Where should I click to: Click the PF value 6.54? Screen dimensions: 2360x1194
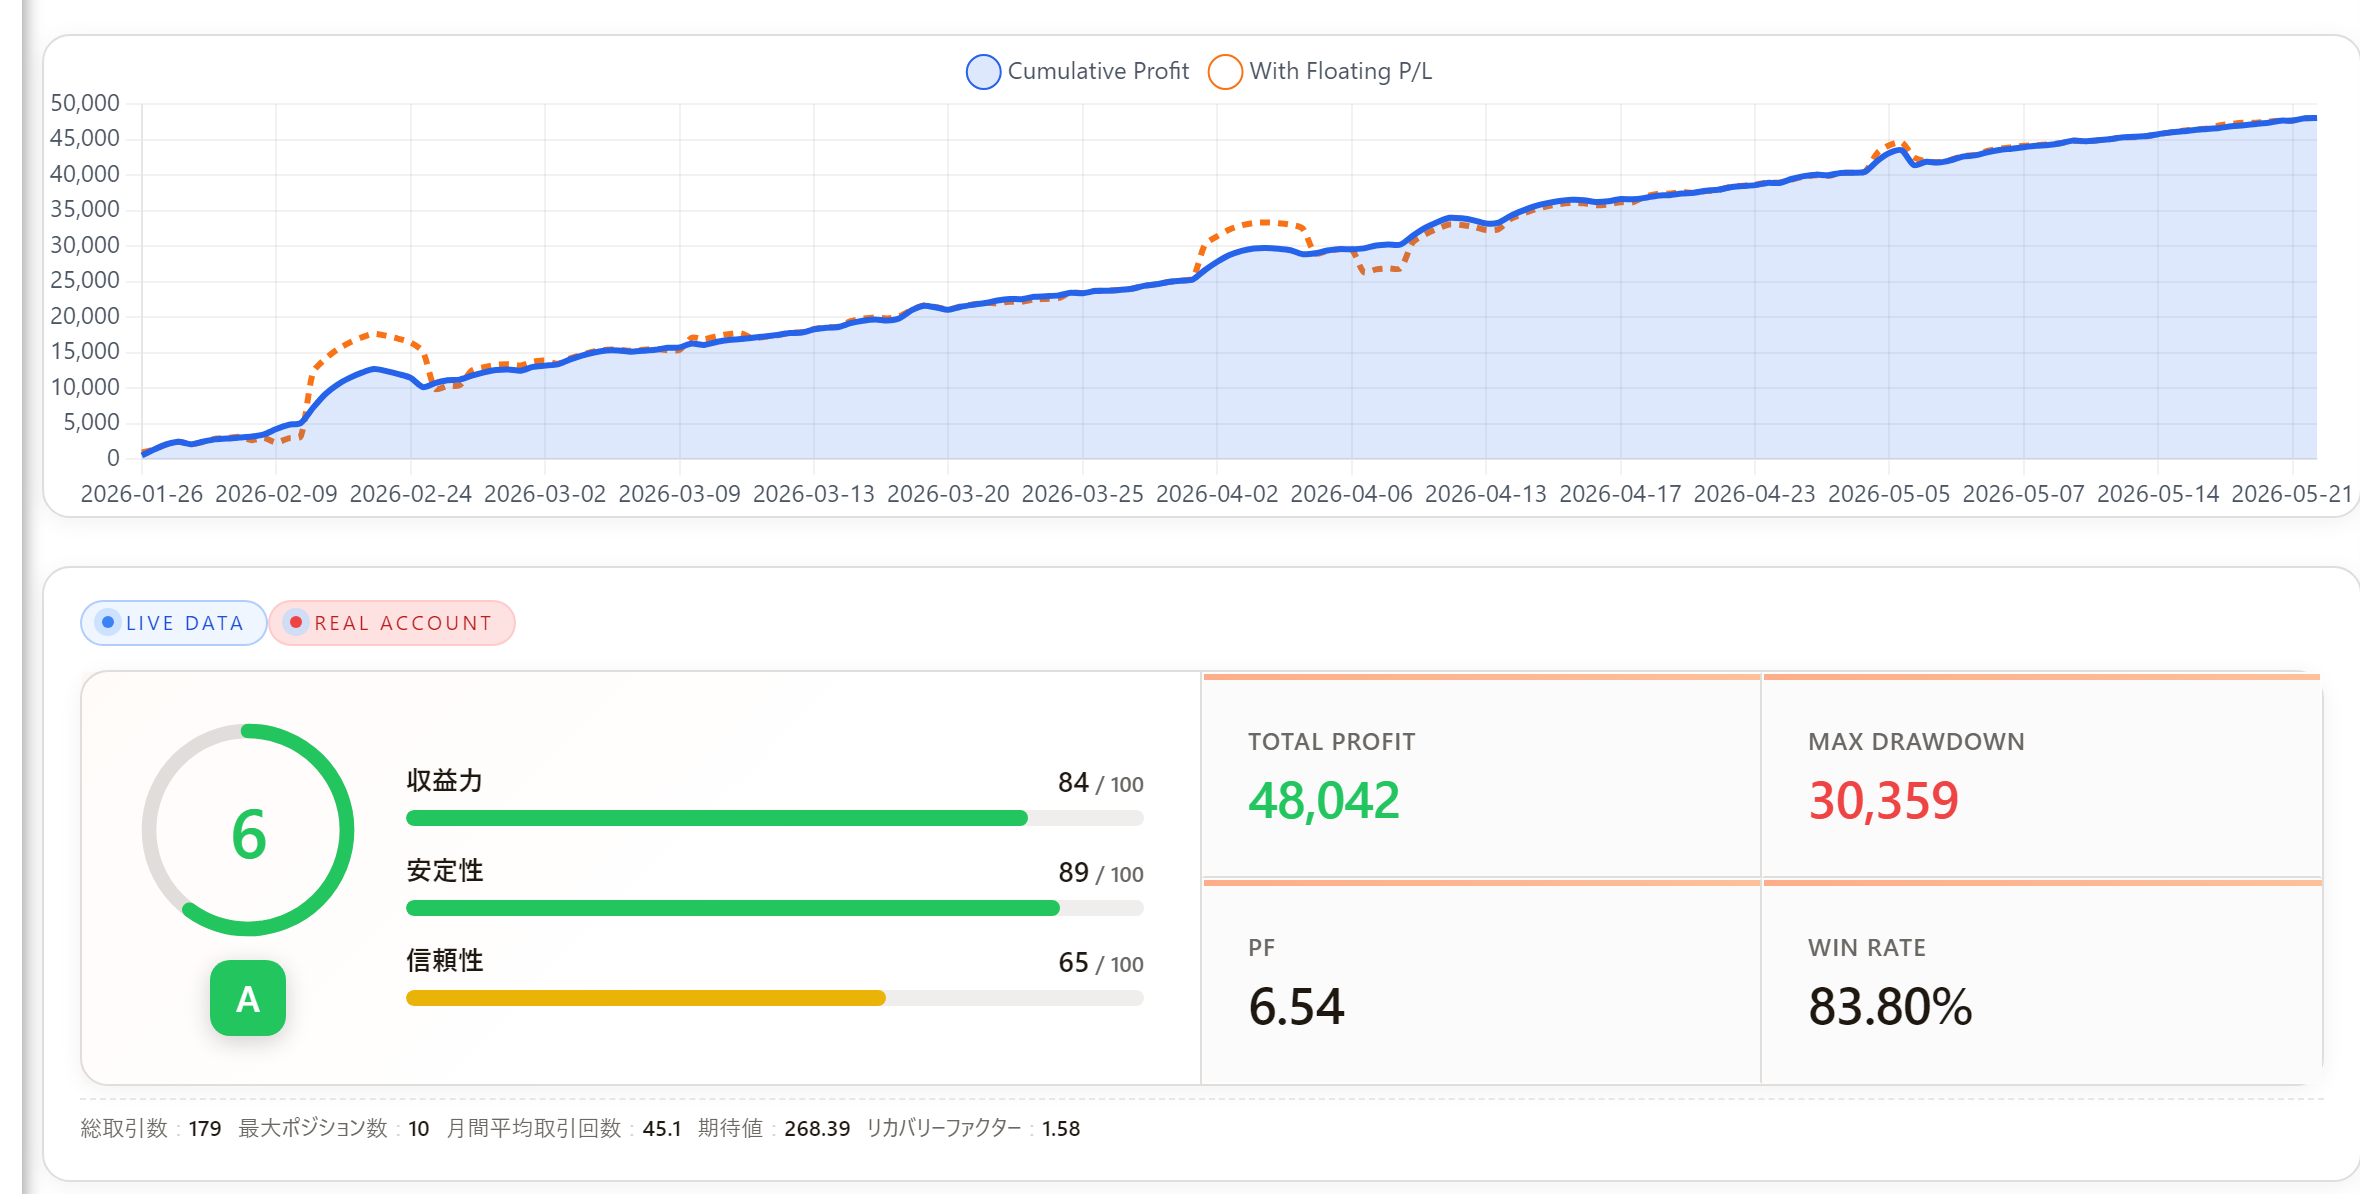pyautogui.click(x=1297, y=1007)
